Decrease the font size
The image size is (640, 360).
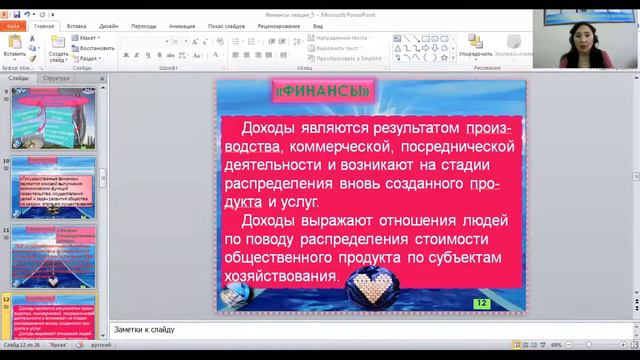point(205,42)
